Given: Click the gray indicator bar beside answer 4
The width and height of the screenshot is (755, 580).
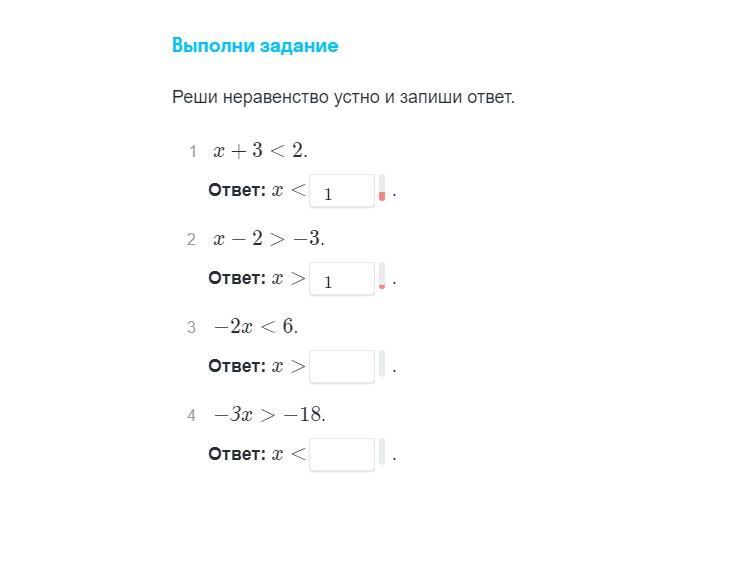Looking at the screenshot, I should (x=382, y=454).
